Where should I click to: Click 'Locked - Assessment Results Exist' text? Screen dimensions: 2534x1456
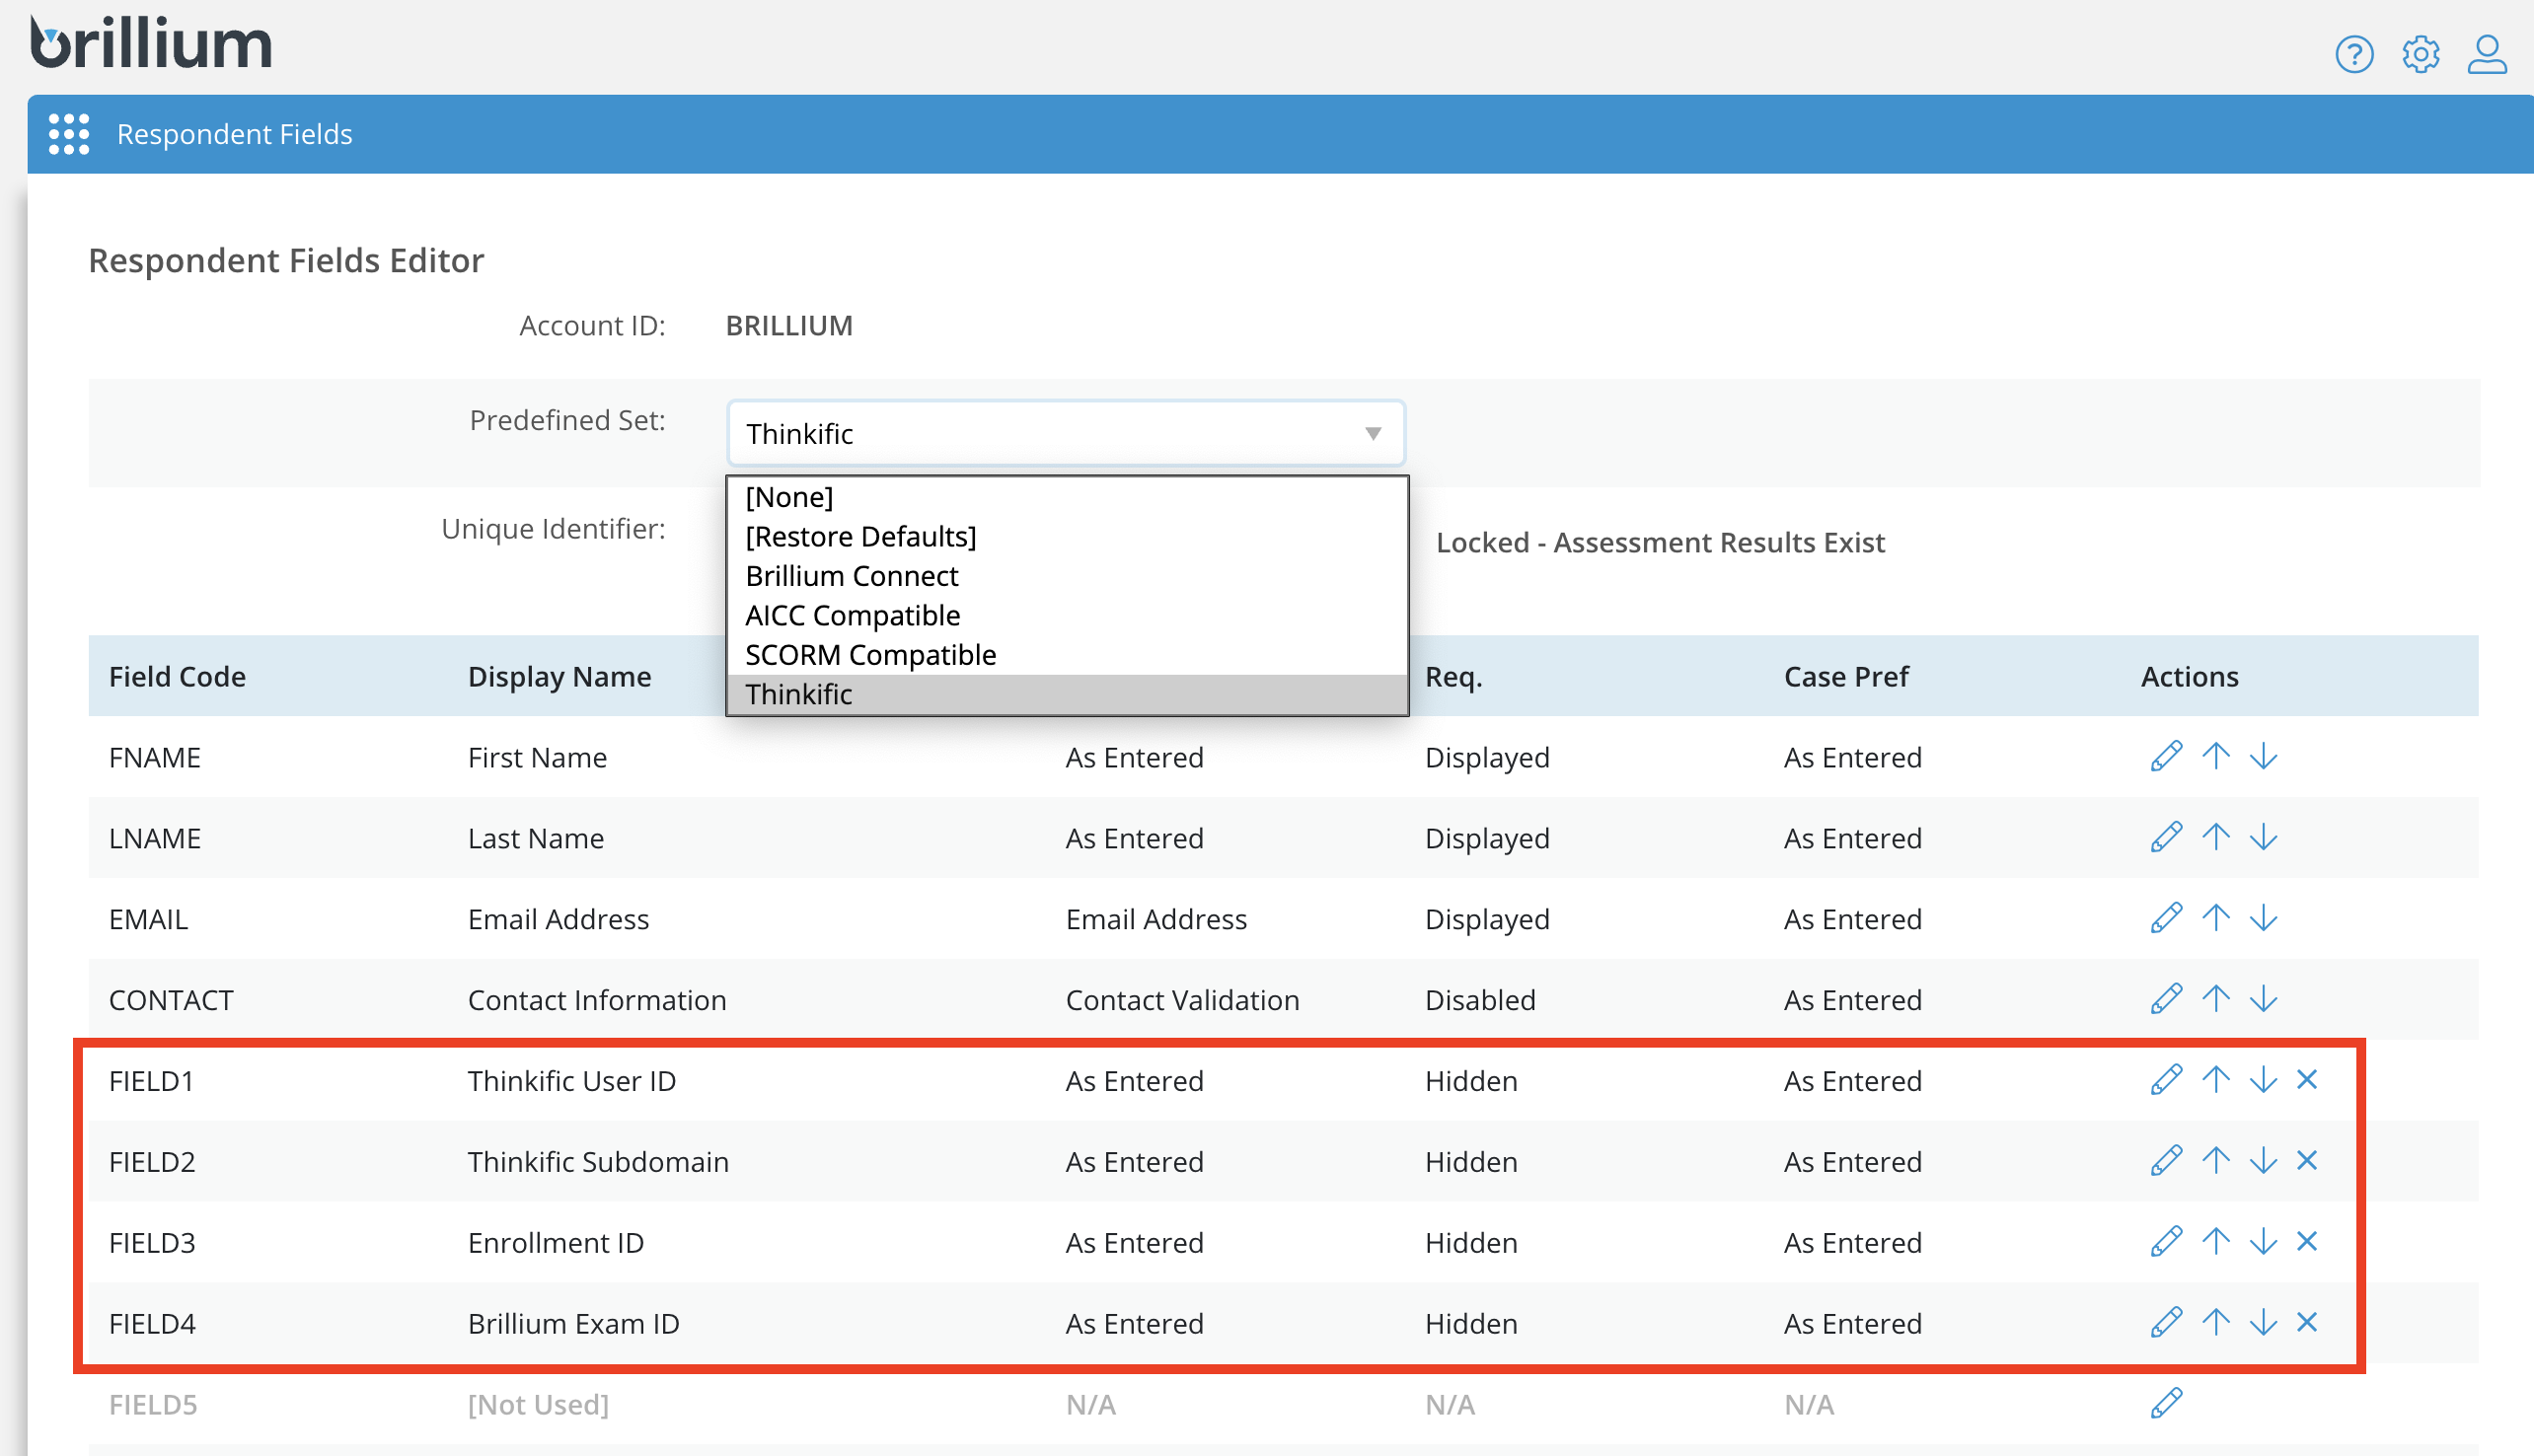click(1660, 543)
